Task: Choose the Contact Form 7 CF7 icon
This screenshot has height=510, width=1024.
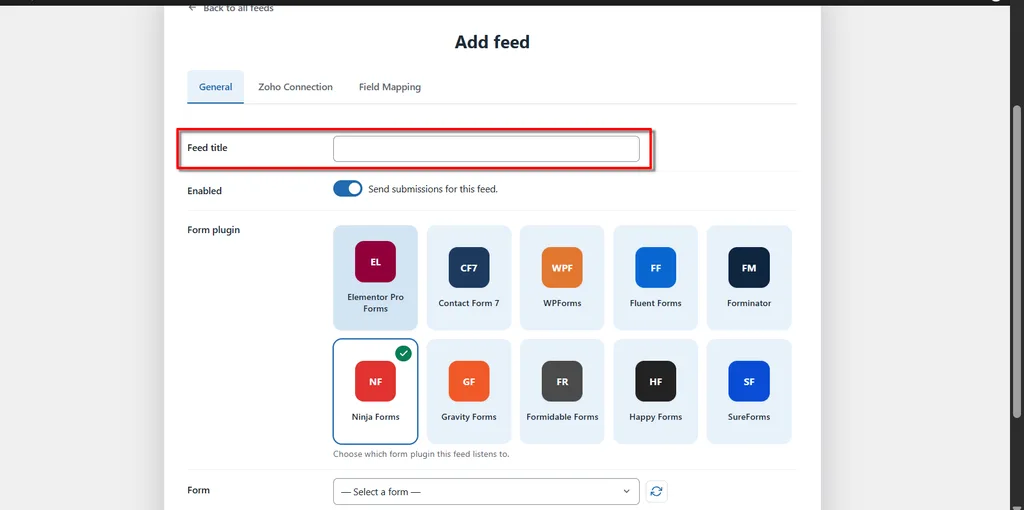Action: (x=469, y=267)
